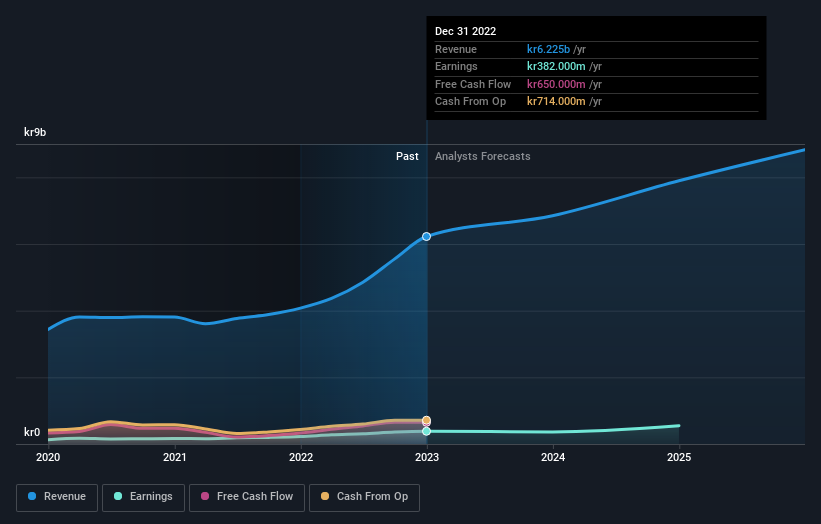Click the Free Cash Flow tooltip label

(473, 84)
